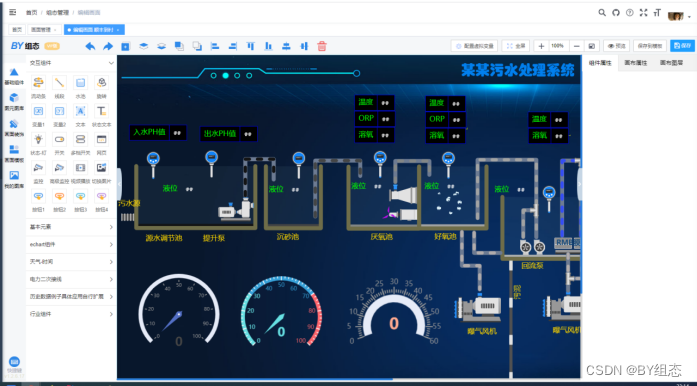Toggle the hamburger menu collapse icon

12,12
